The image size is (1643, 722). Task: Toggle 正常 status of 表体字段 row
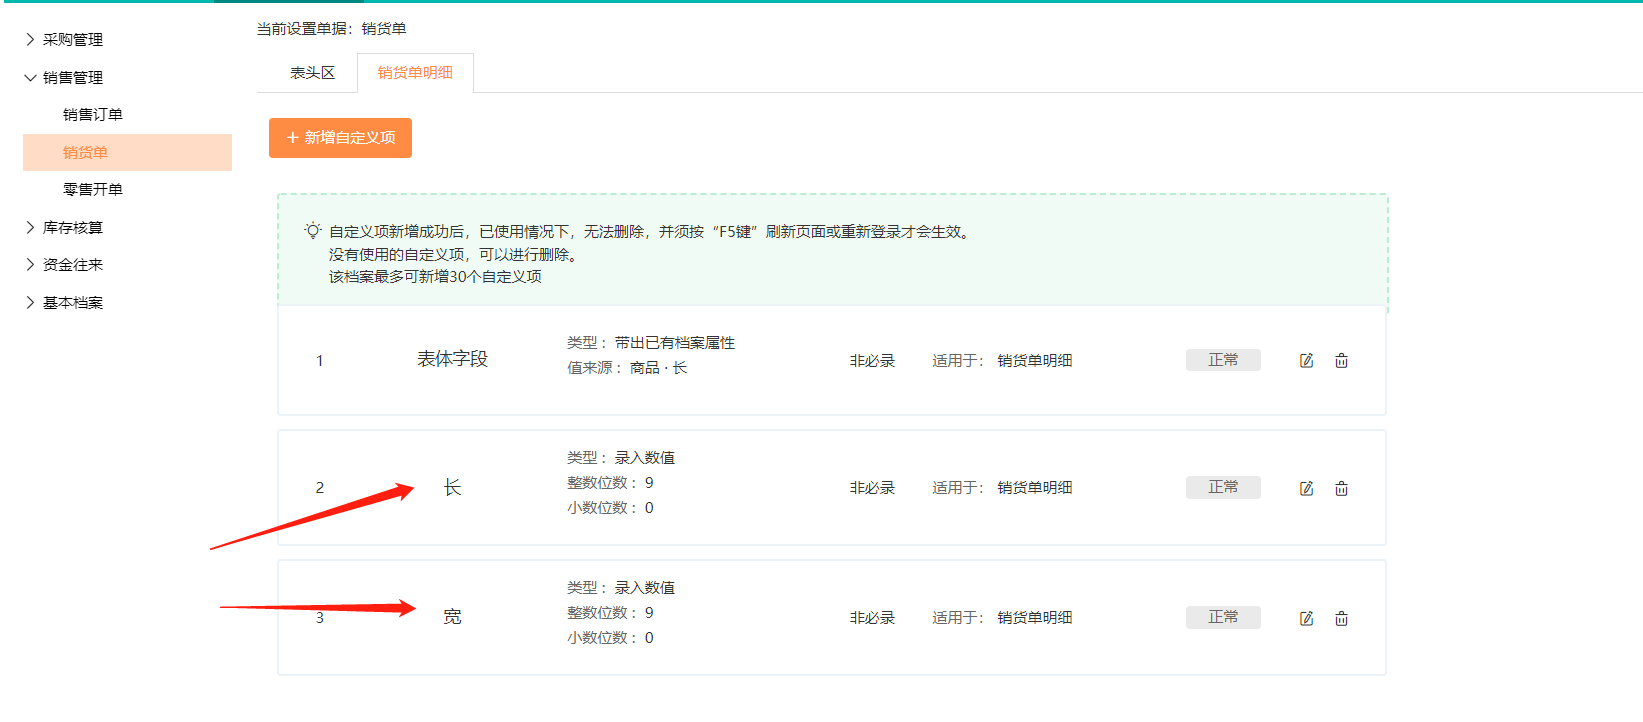[x=1222, y=360]
